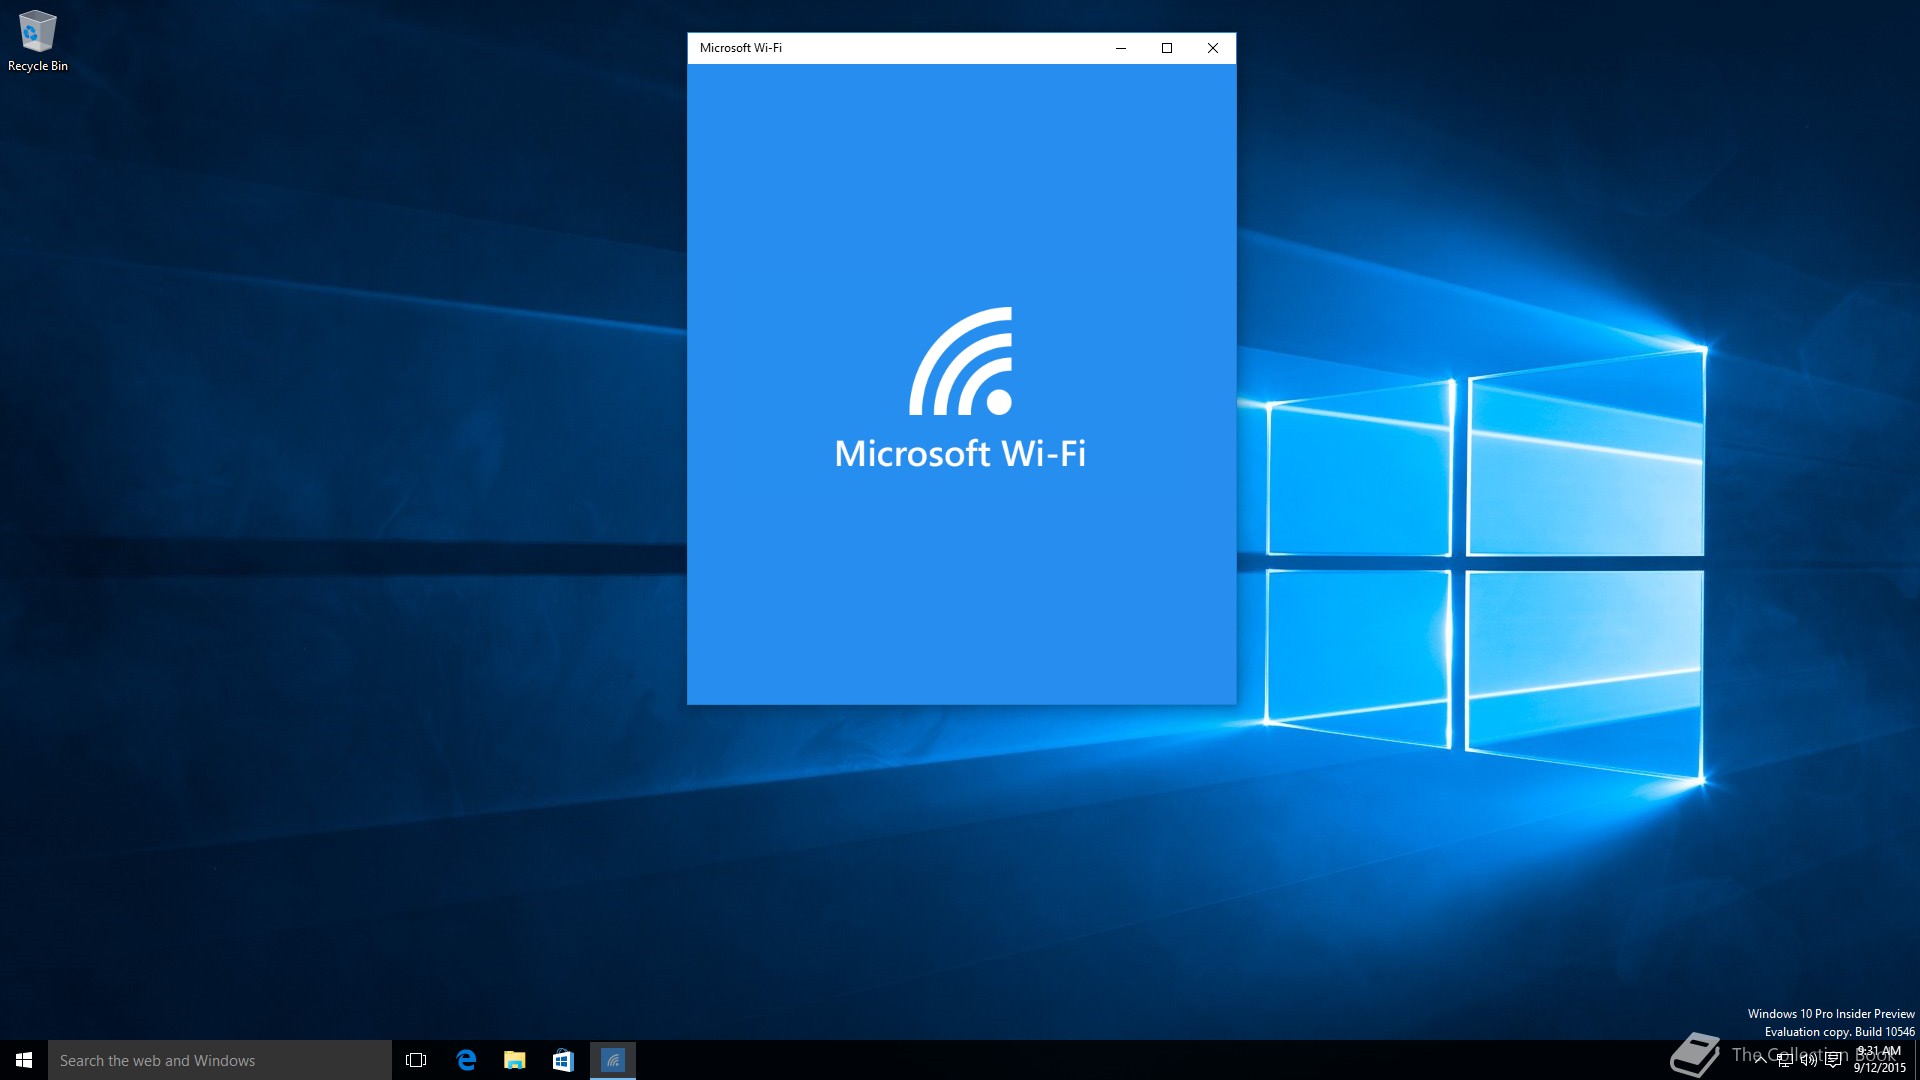Click the Search the web and Windows box
This screenshot has height=1080, width=1920.
220,1060
